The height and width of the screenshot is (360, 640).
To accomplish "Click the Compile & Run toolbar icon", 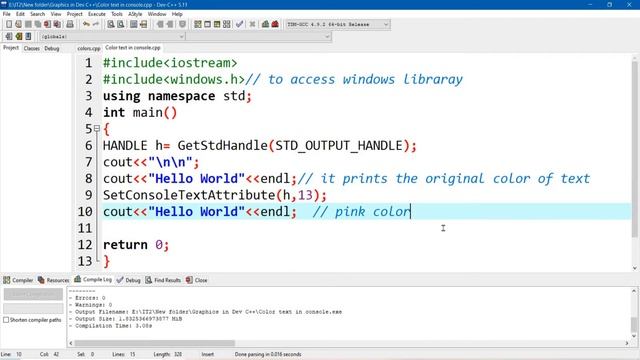I will coord(217,24).
